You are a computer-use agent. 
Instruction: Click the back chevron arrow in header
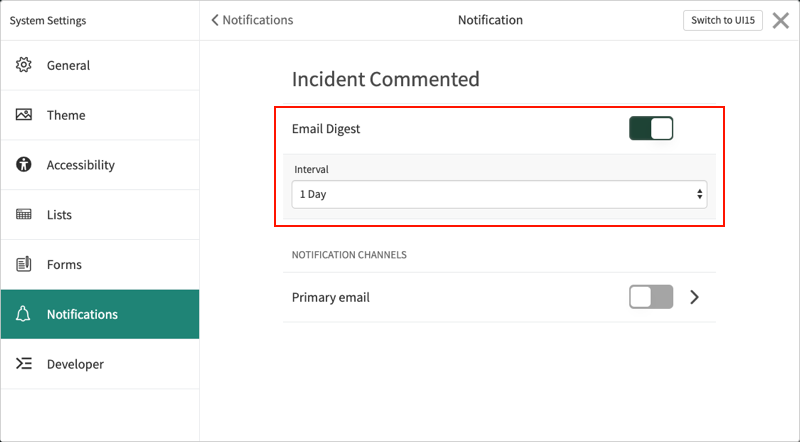tap(215, 20)
